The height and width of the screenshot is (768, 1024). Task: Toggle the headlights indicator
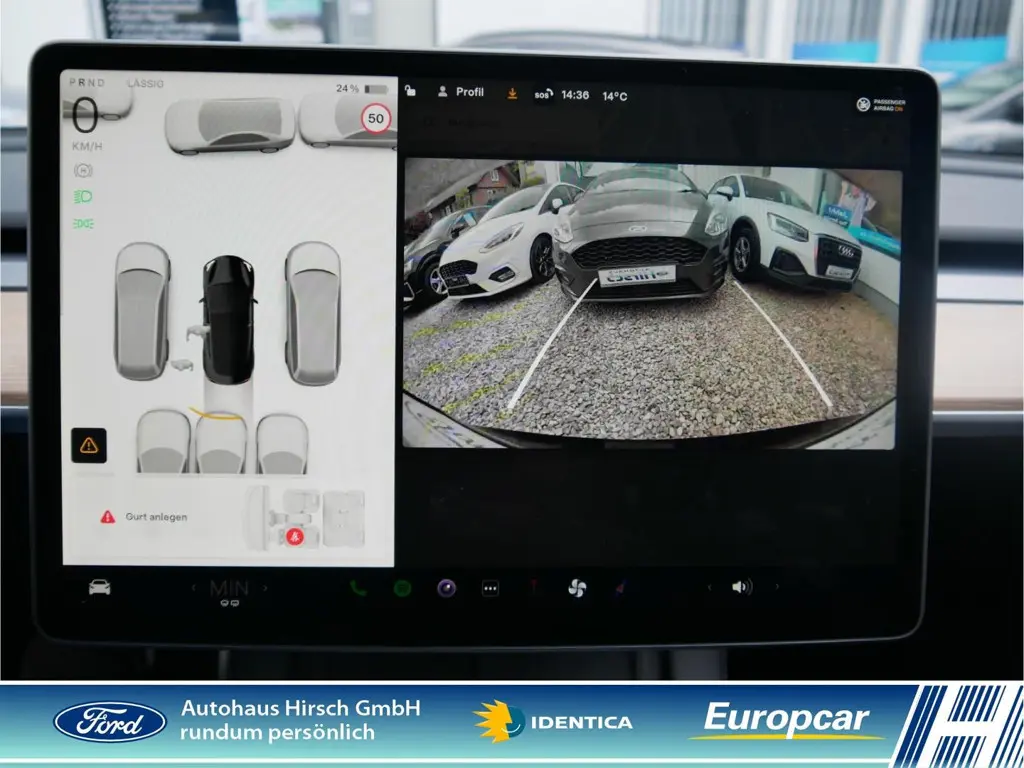click(84, 197)
